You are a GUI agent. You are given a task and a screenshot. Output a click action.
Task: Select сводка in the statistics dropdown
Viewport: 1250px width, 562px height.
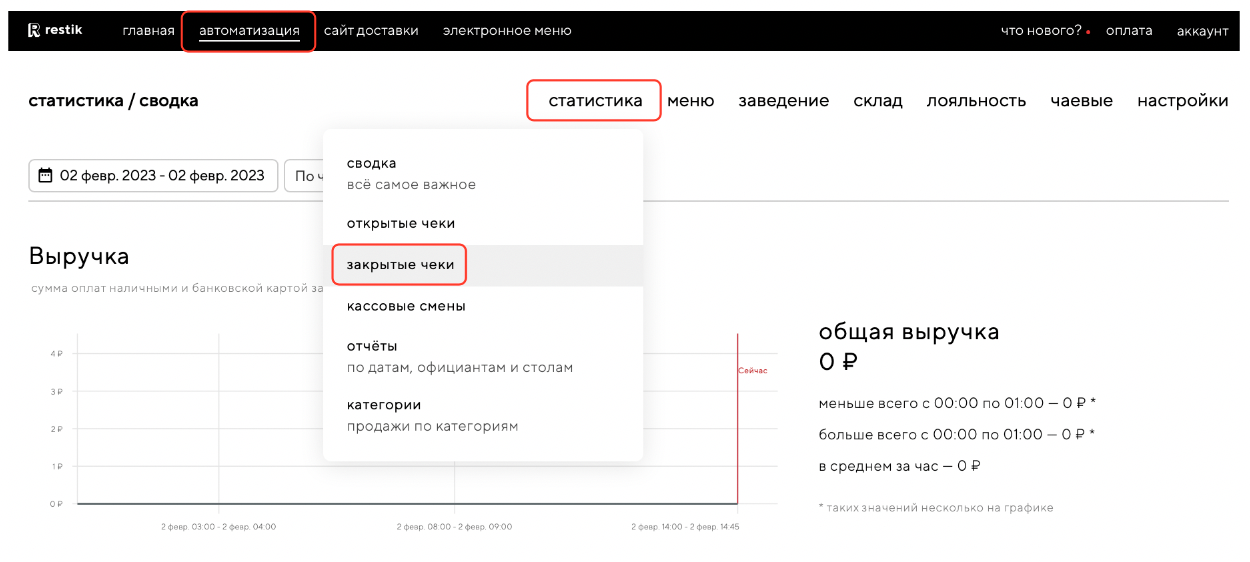point(372,163)
